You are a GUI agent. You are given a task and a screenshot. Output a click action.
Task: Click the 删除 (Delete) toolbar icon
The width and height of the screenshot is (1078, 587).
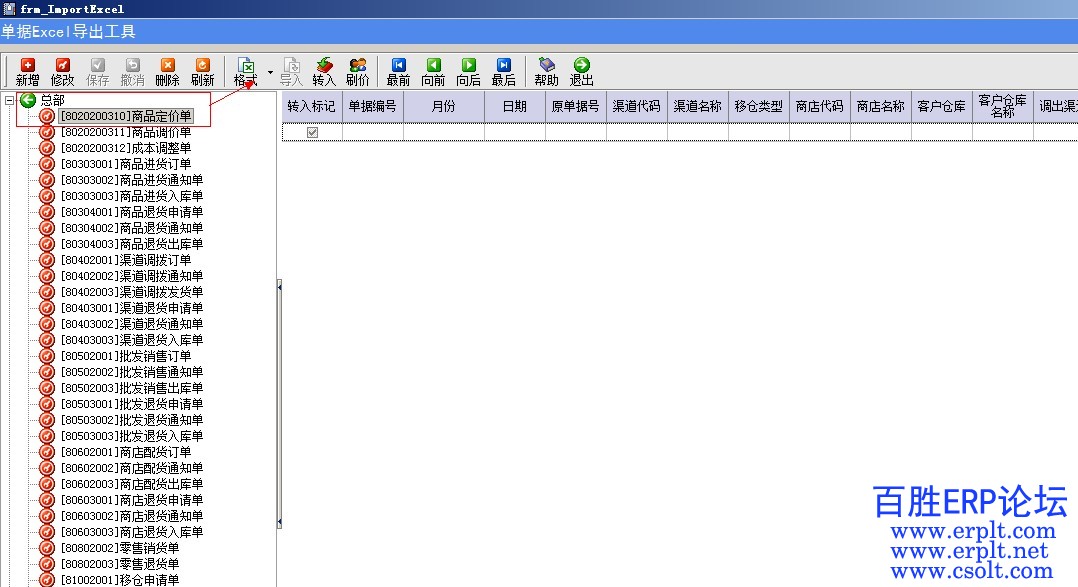click(x=167, y=71)
